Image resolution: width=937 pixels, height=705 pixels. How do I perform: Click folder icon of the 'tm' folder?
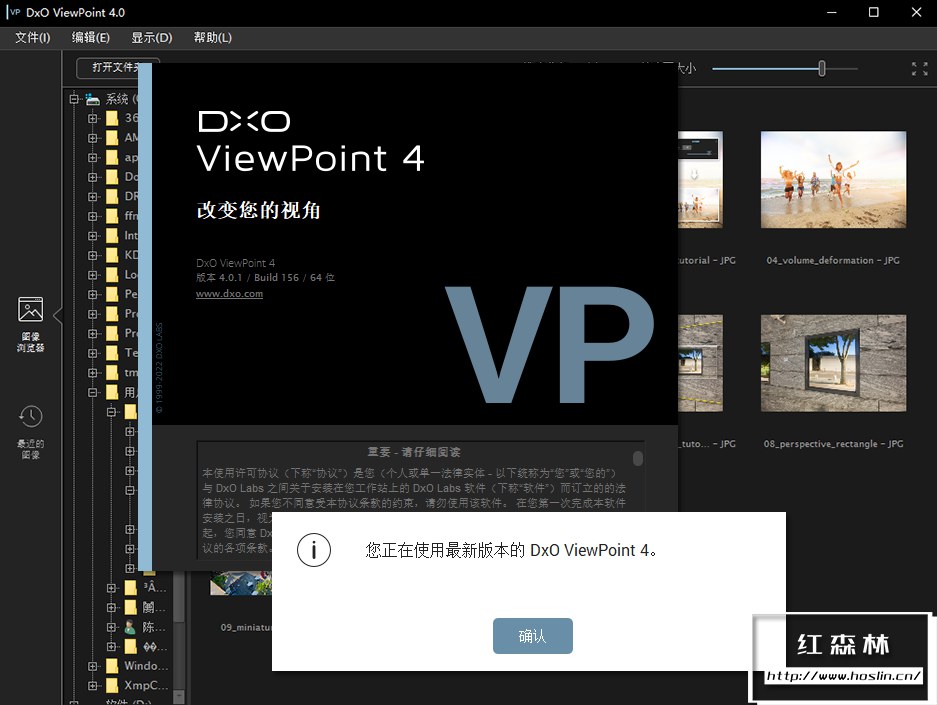(112, 373)
